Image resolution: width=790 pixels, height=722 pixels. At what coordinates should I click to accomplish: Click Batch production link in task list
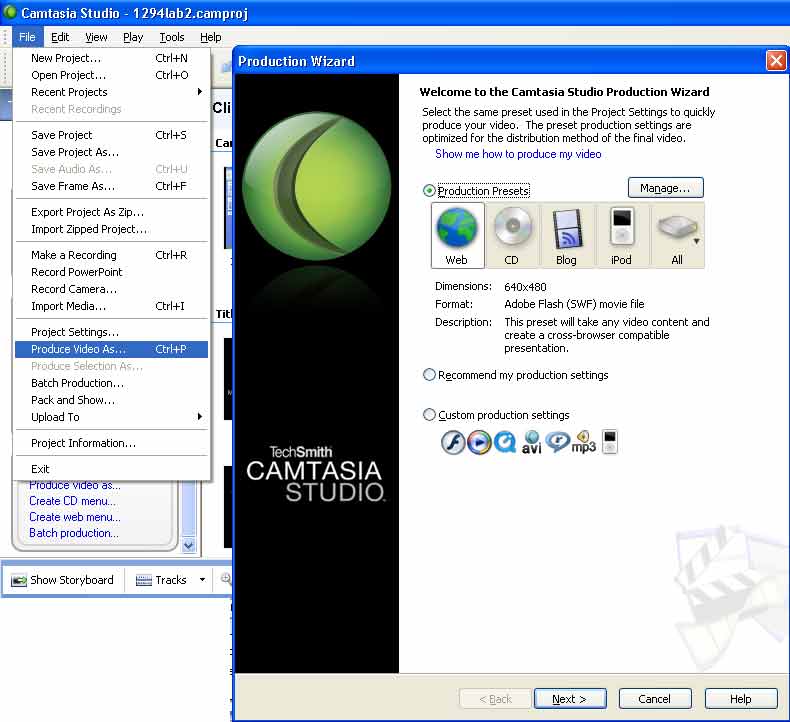[x=74, y=533]
